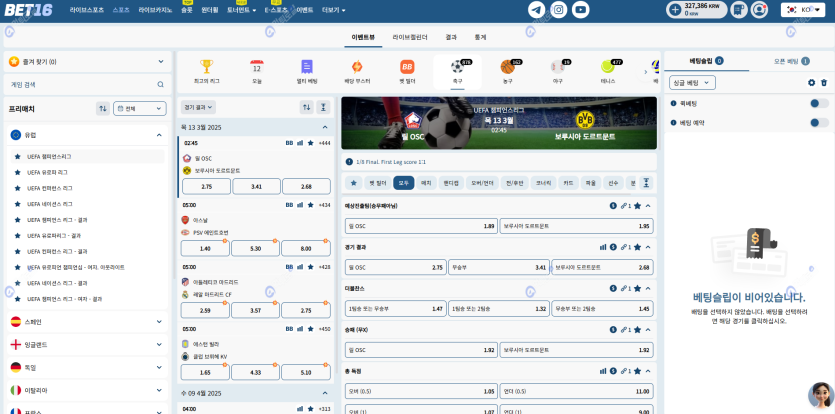Viewport: 835px width, 414px height.
Task: Open the Telegram link in header
Action: tap(536, 10)
